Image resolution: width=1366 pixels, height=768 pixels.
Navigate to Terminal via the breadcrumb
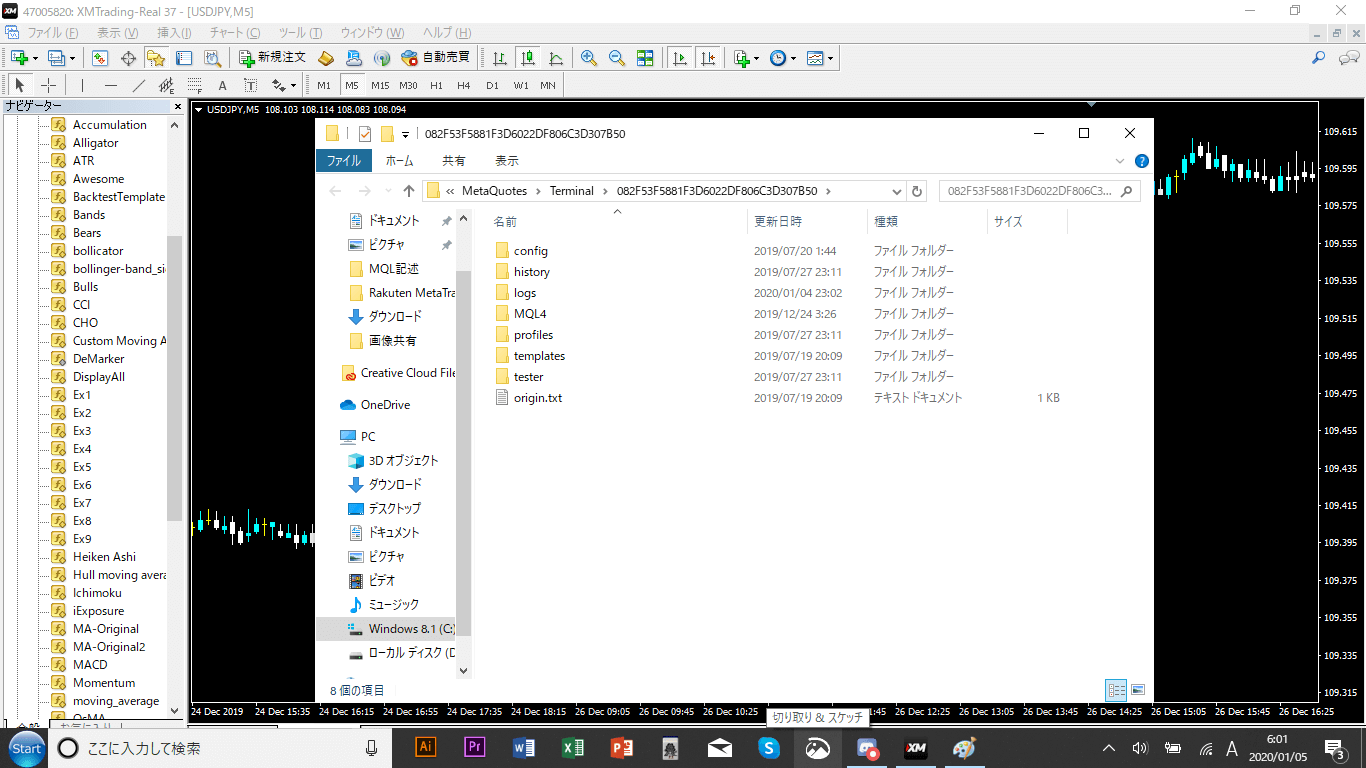coord(571,190)
